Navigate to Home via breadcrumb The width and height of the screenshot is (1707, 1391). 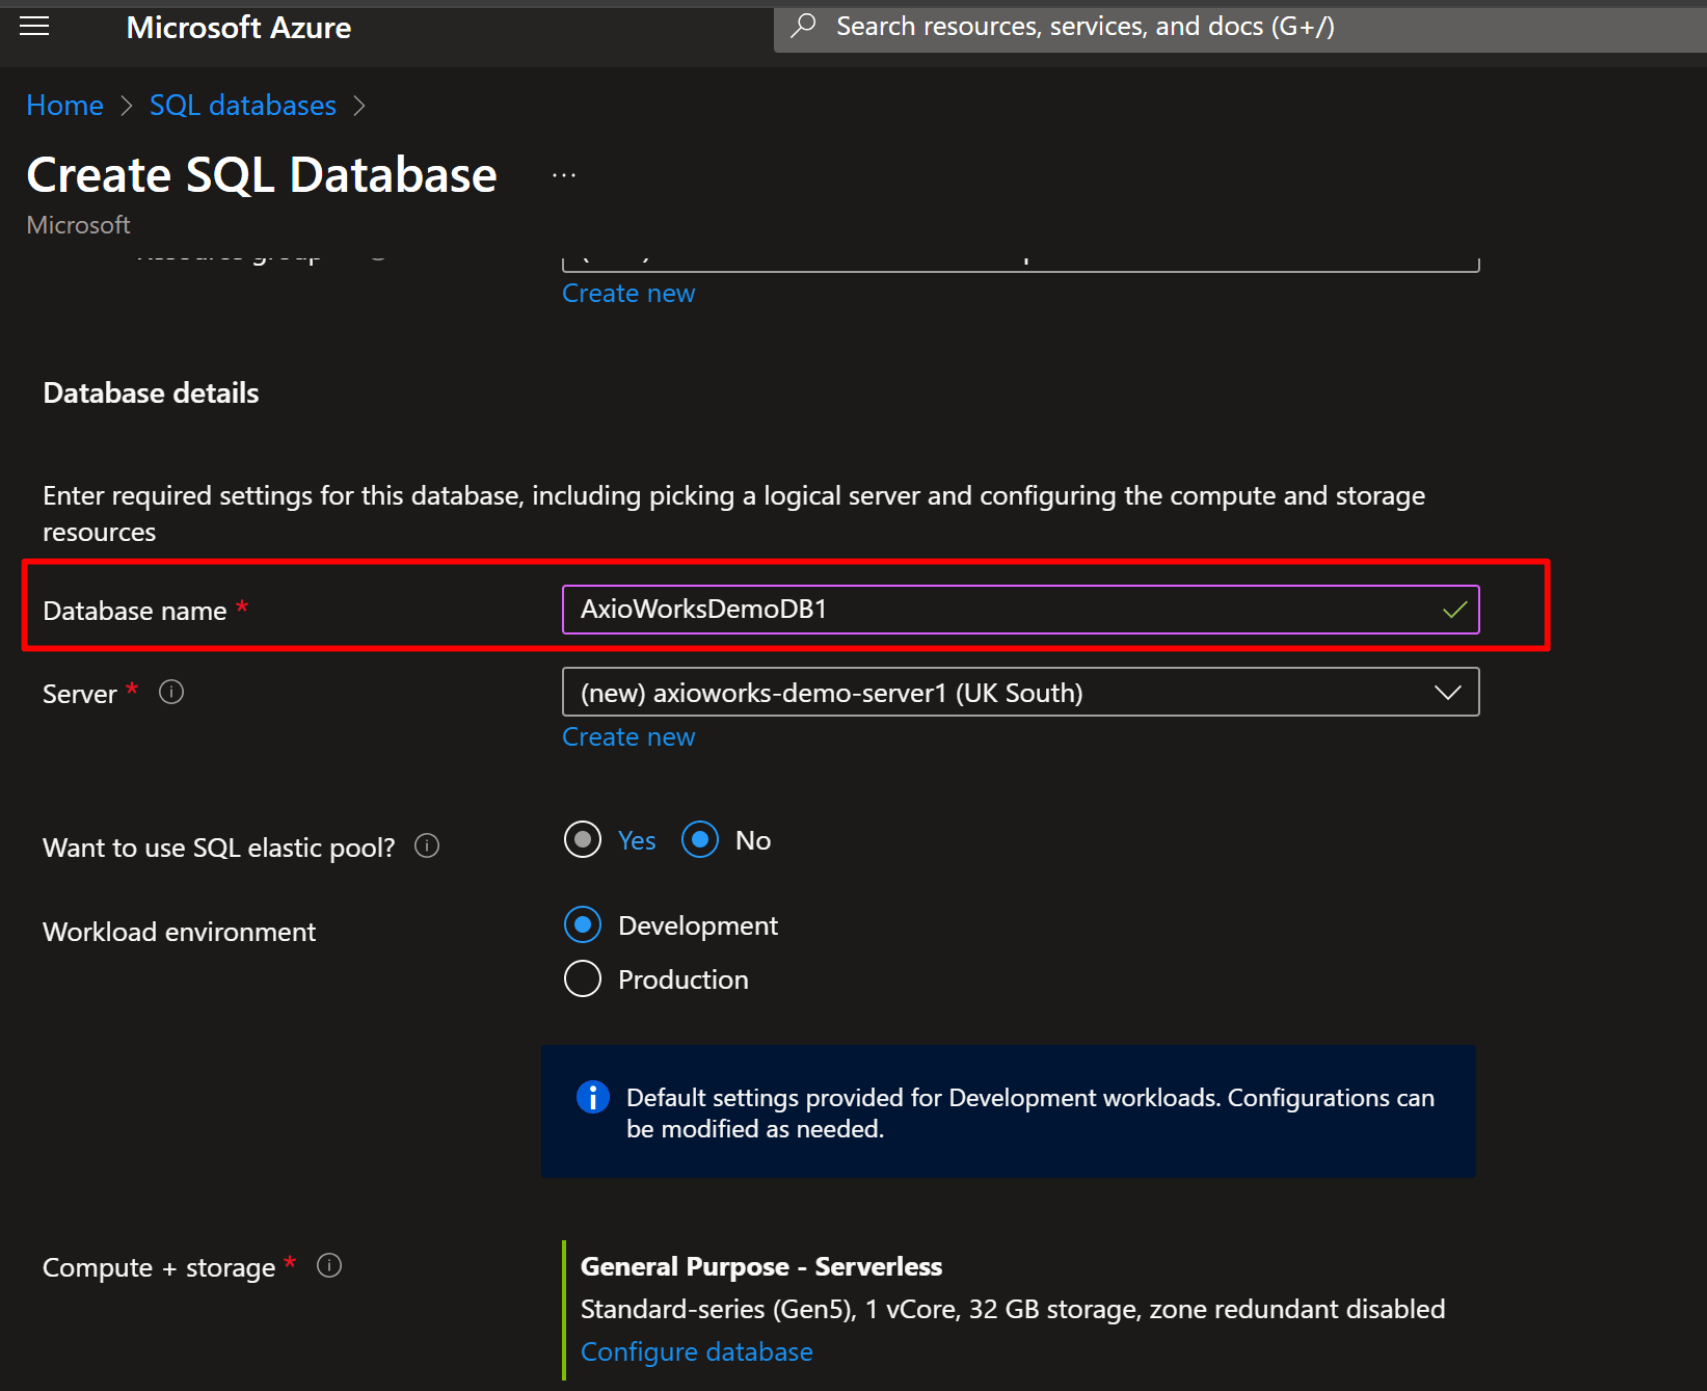(x=64, y=104)
